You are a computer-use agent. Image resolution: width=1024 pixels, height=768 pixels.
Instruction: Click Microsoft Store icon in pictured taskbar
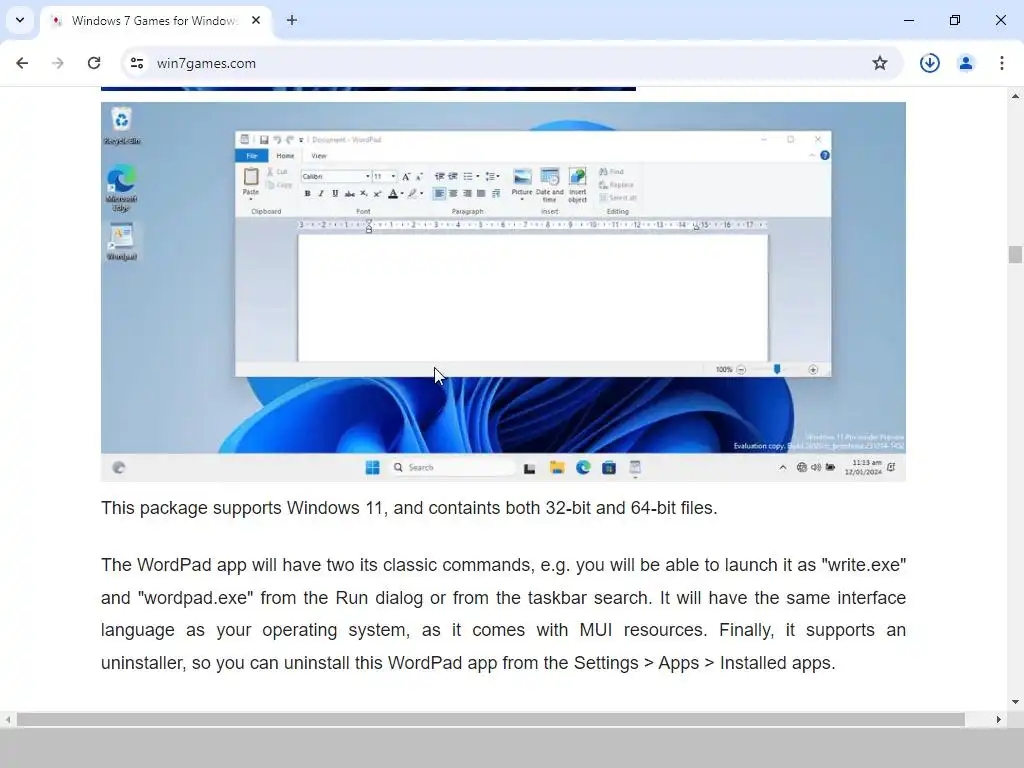(x=609, y=468)
